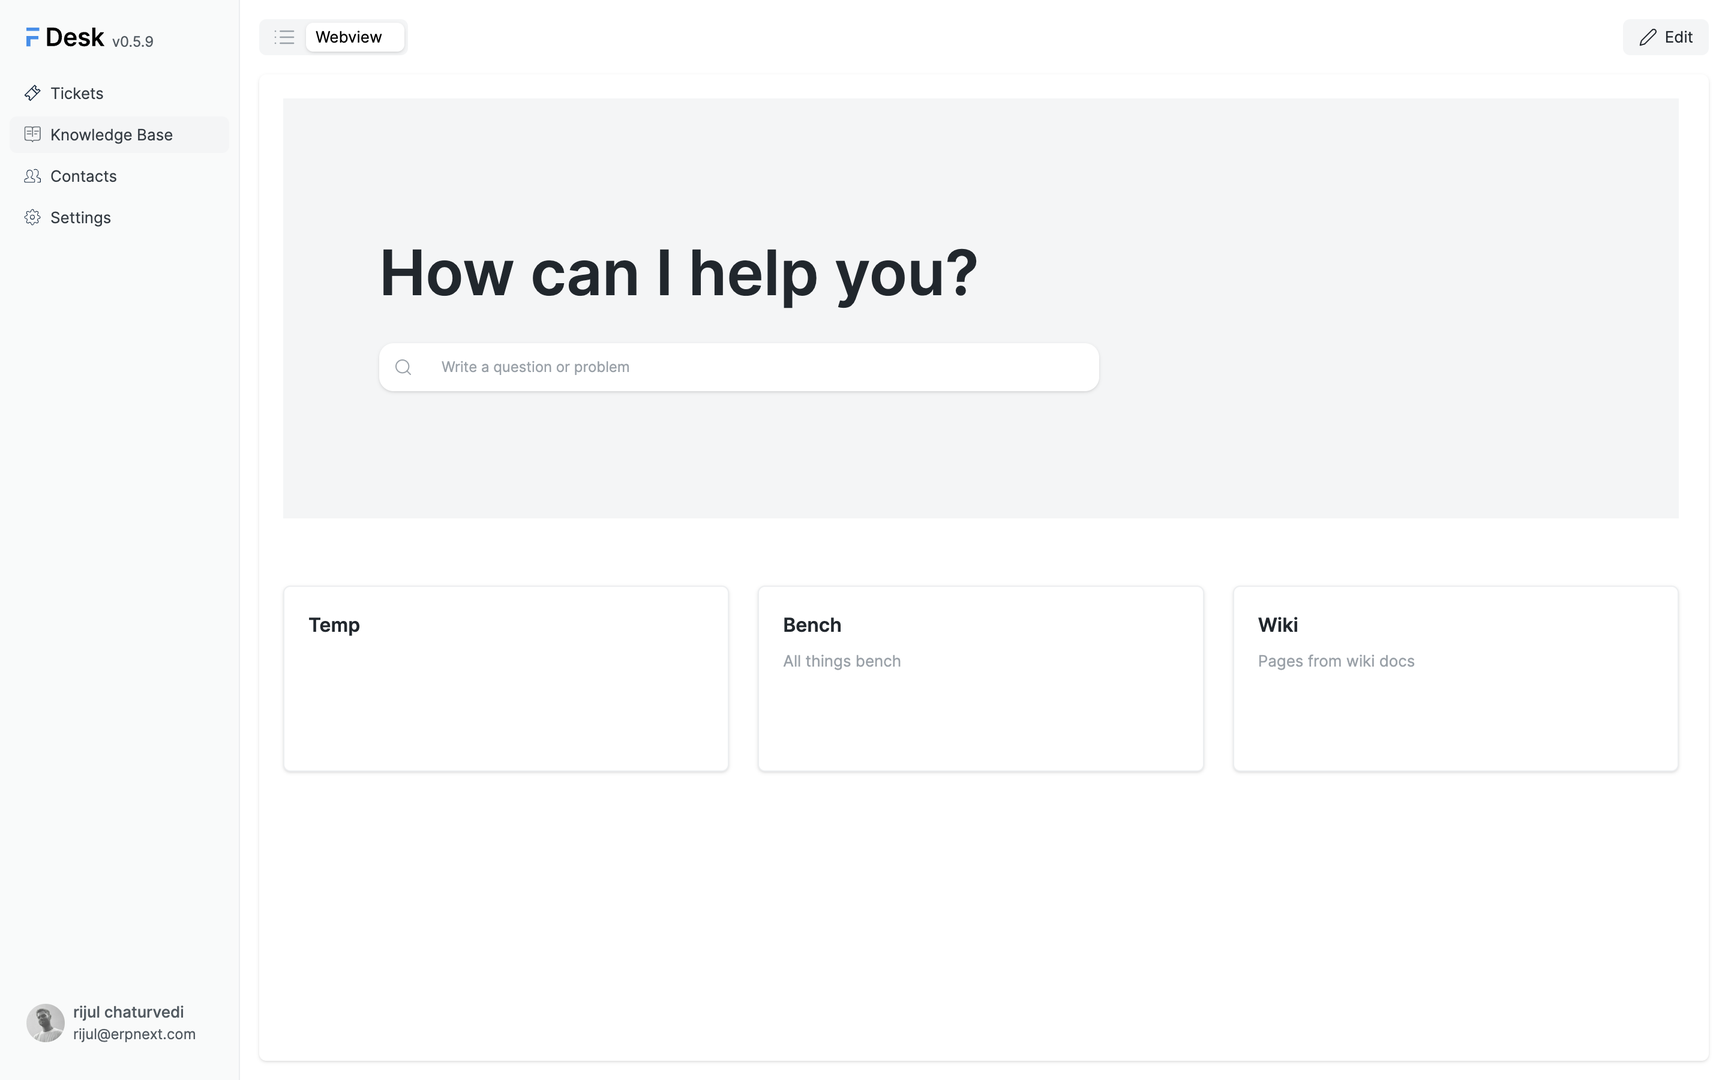The width and height of the screenshot is (1728, 1080).
Task: Click 'All things bench' description text
Action: pyautogui.click(x=842, y=661)
